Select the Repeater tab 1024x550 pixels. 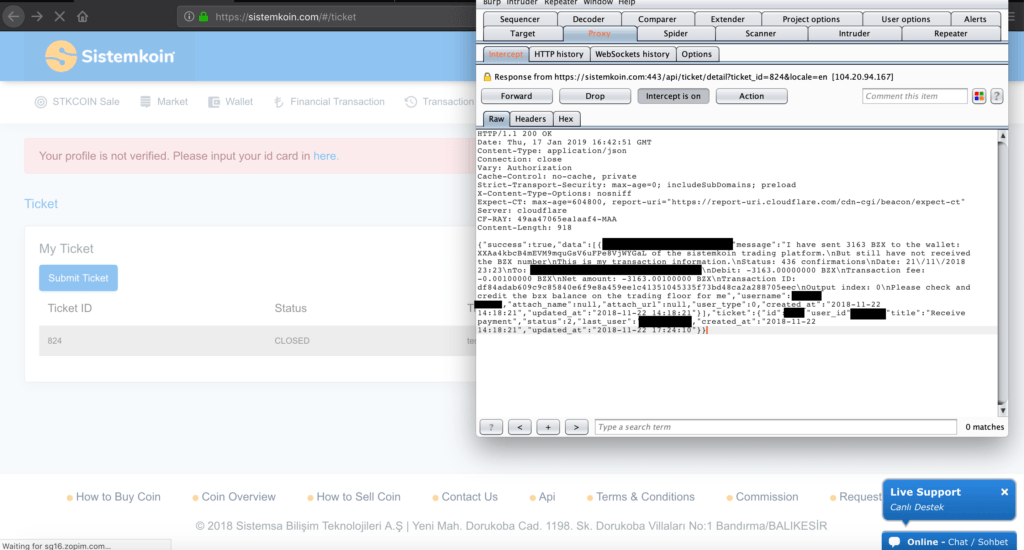pos(949,33)
